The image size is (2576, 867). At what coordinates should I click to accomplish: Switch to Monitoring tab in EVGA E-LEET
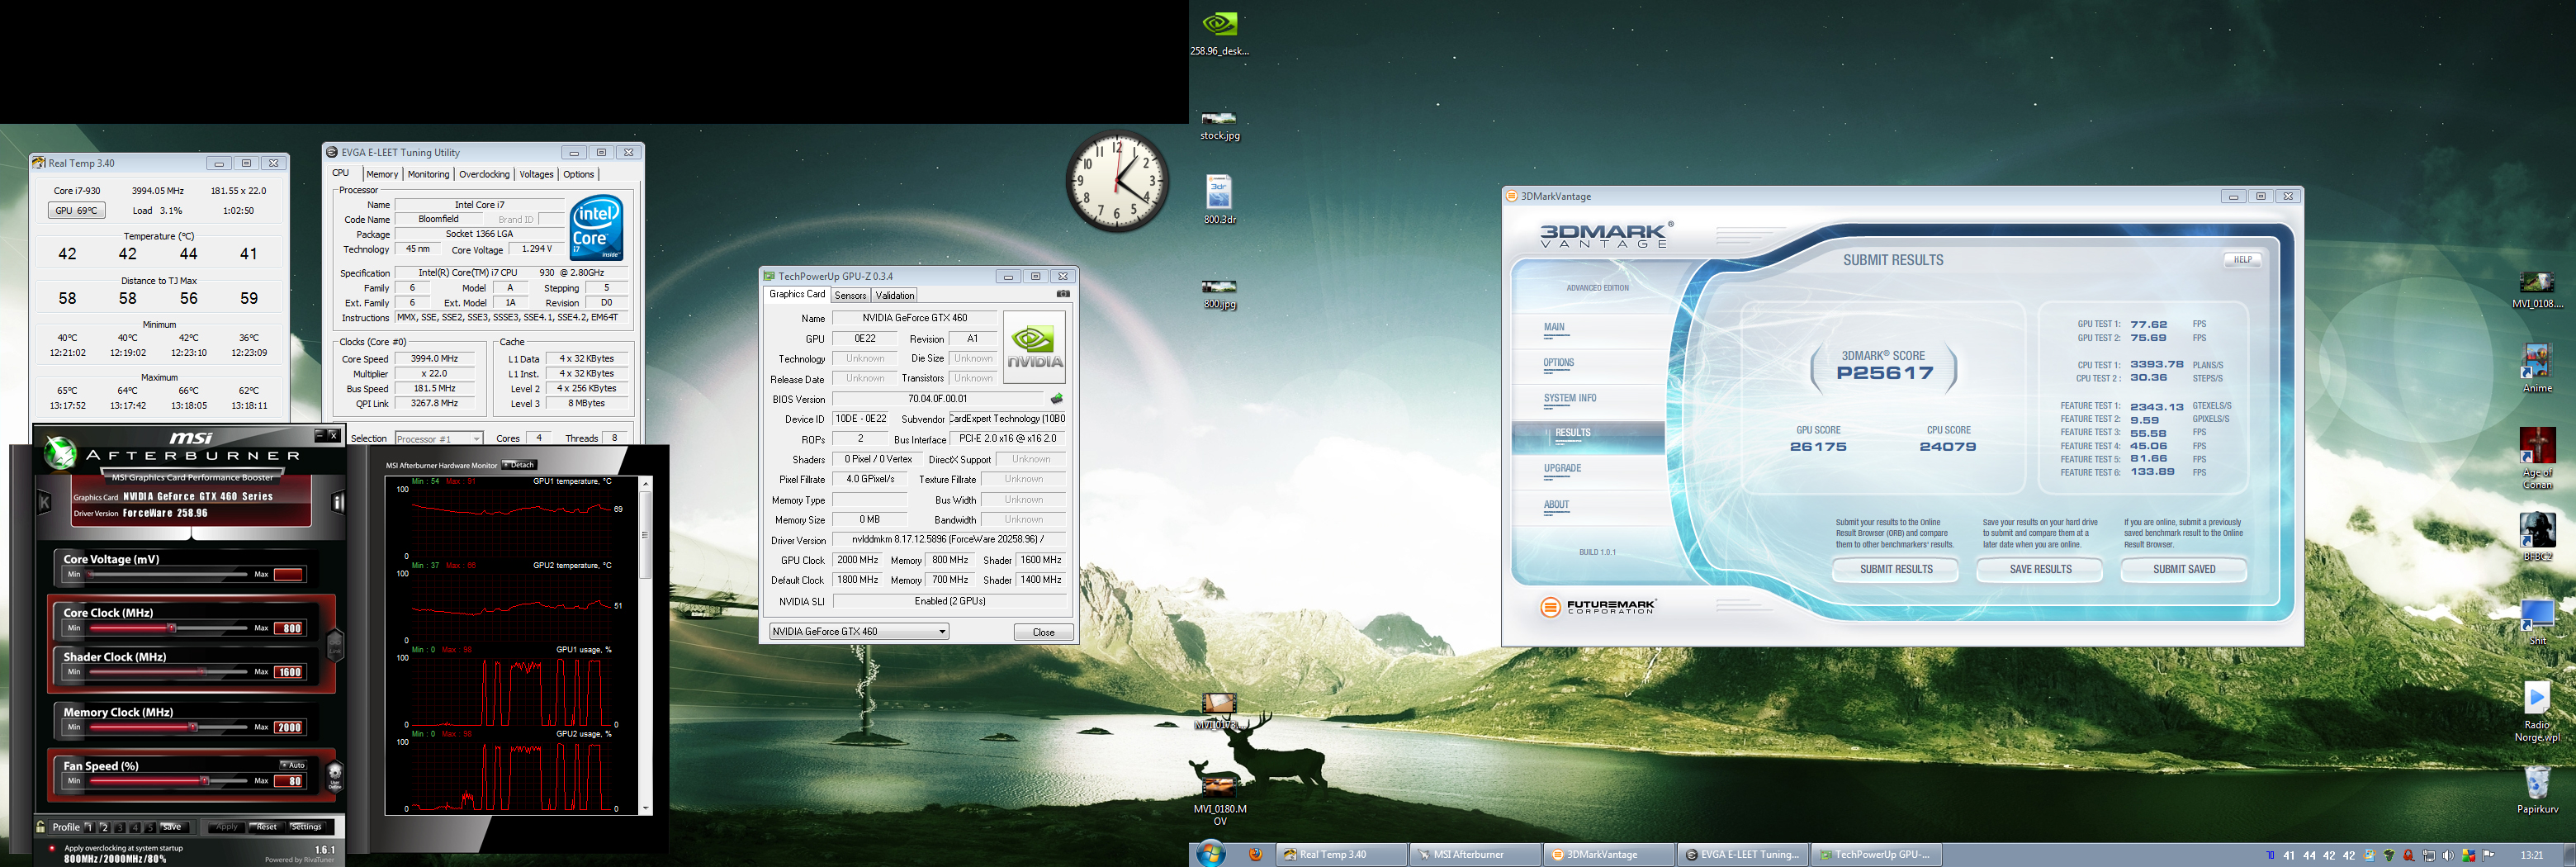point(428,174)
